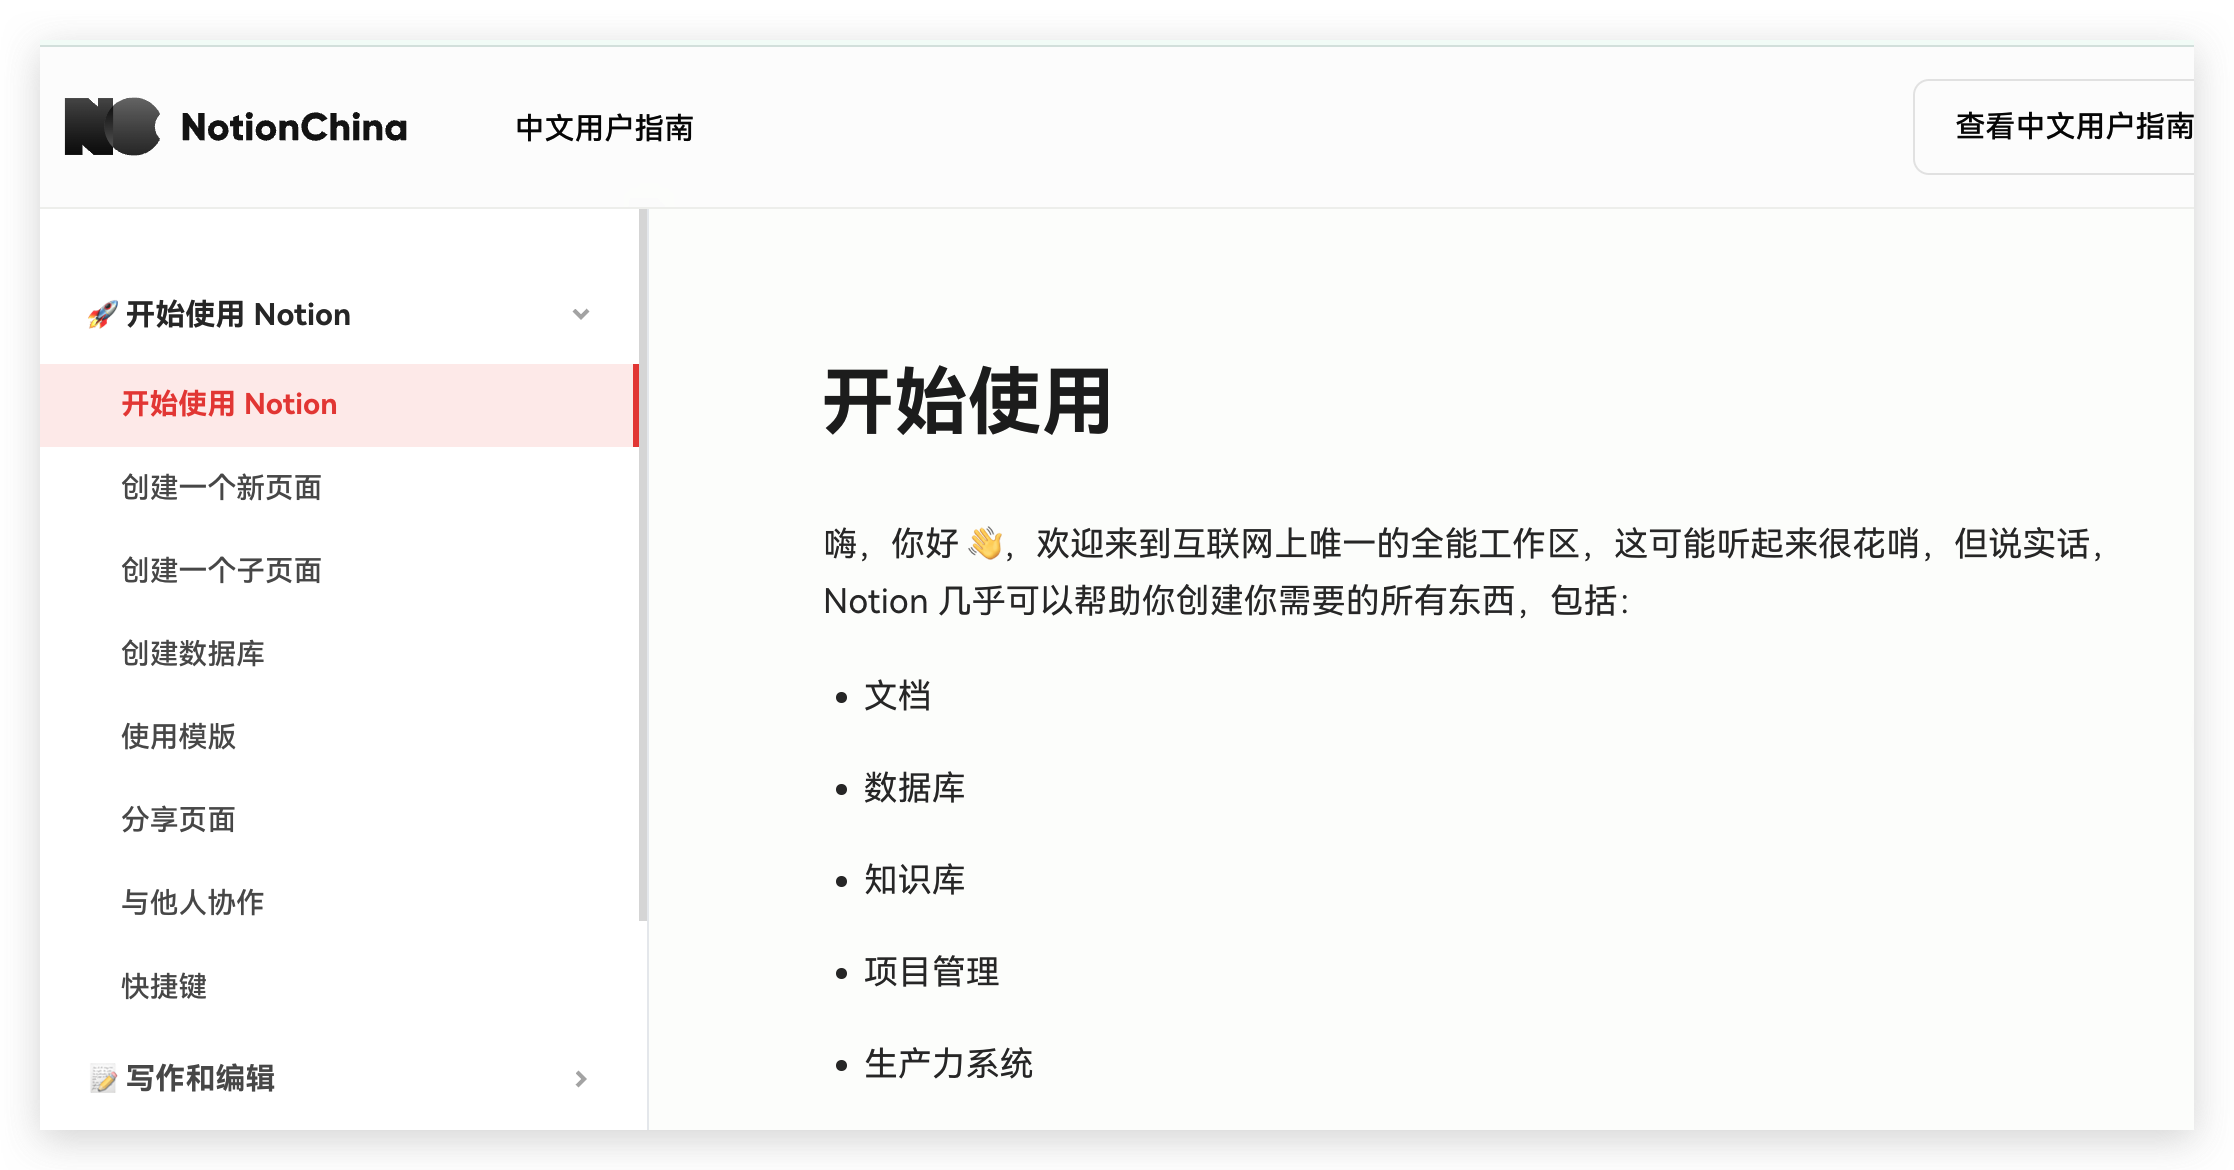Open 创建一个新页面 in sidebar
2234x1170 pixels.
pos(221,488)
